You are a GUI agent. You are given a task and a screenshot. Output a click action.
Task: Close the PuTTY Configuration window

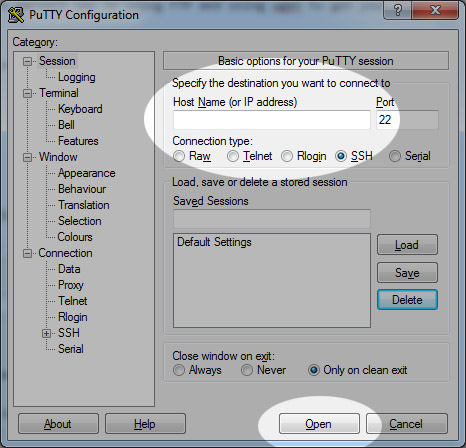[x=435, y=10]
